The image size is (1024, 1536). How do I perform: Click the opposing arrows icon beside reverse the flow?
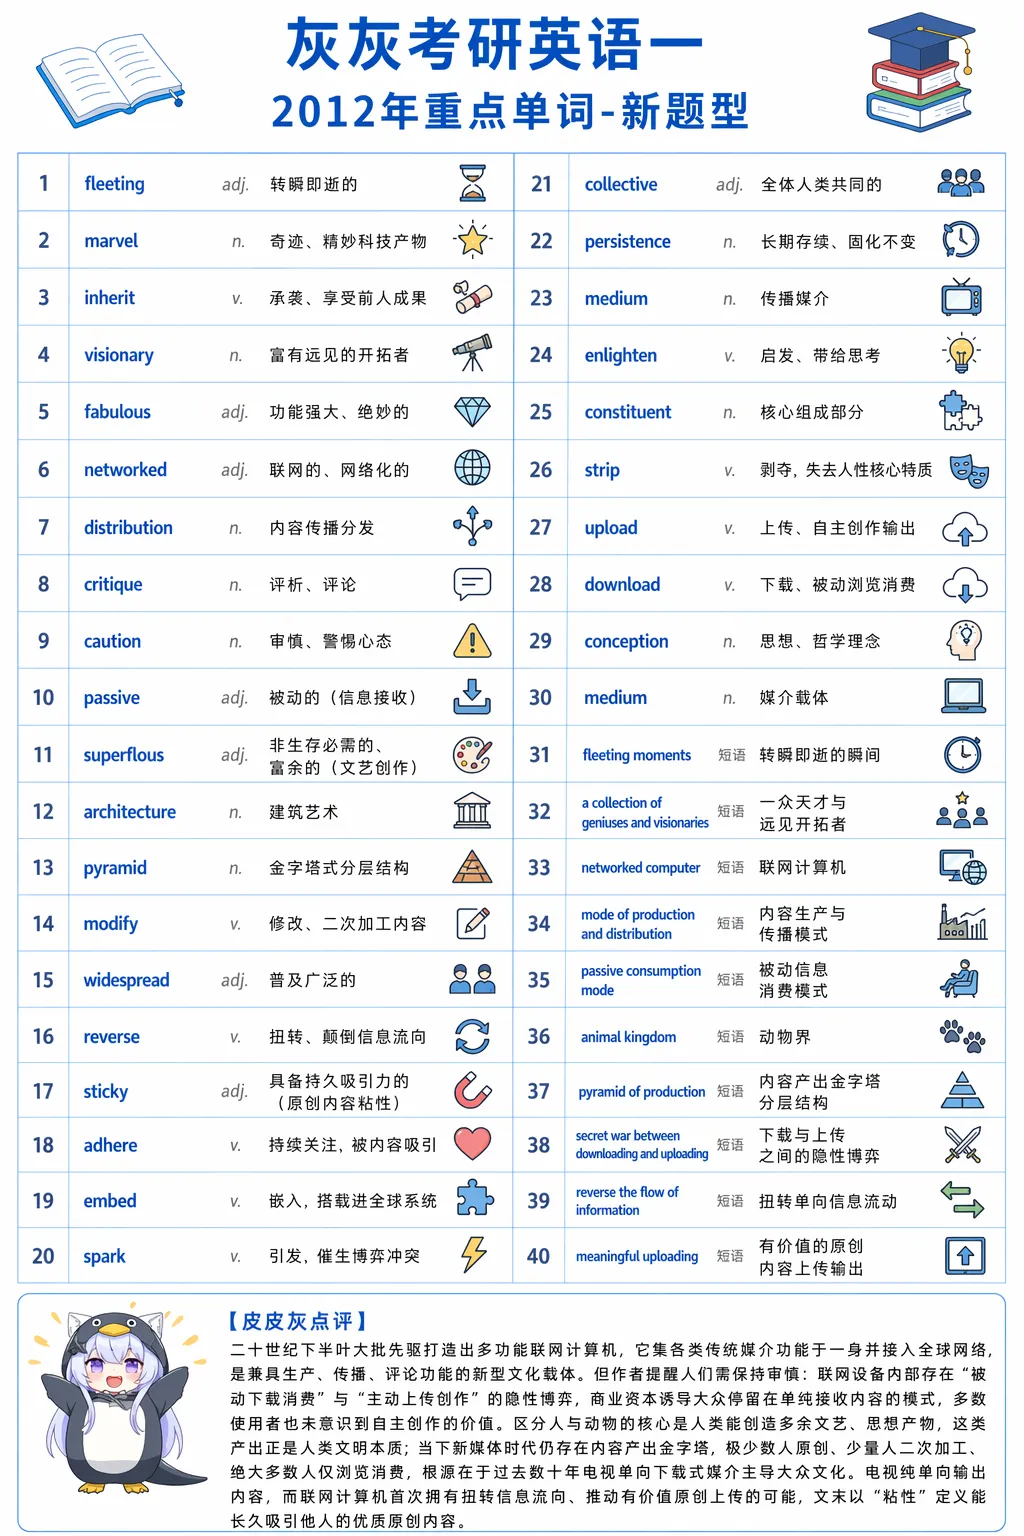pyautogui.click(x=963, y=1199)
